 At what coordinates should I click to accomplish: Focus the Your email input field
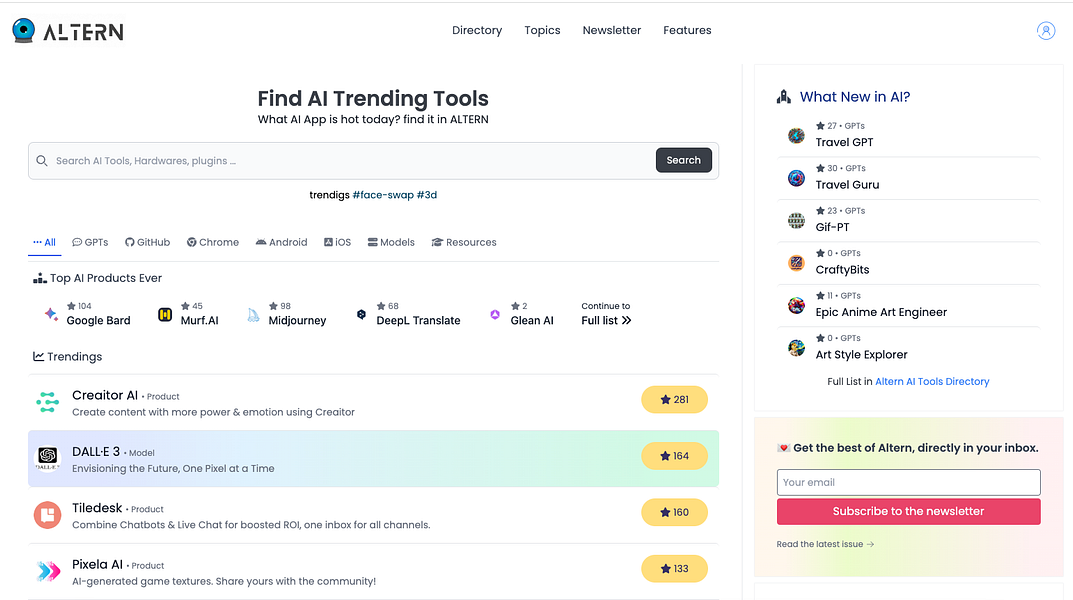[908, 482]
